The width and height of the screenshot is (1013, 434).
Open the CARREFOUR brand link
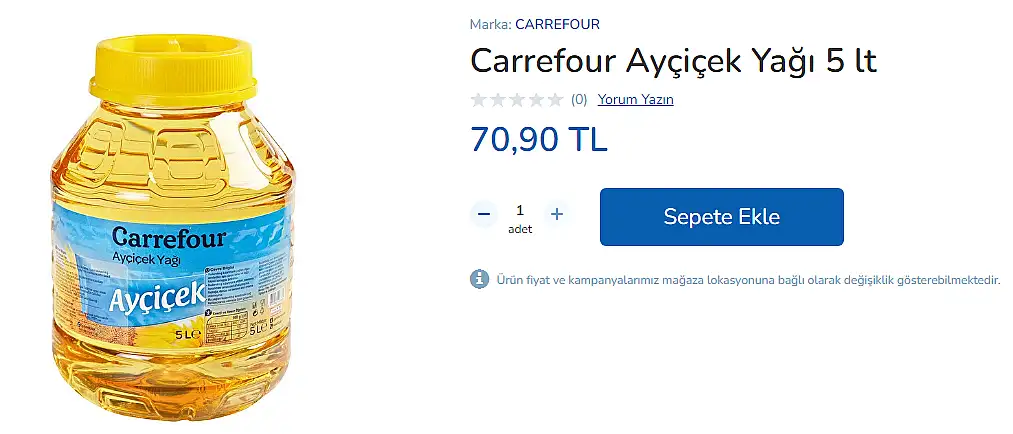coord(557,25)
